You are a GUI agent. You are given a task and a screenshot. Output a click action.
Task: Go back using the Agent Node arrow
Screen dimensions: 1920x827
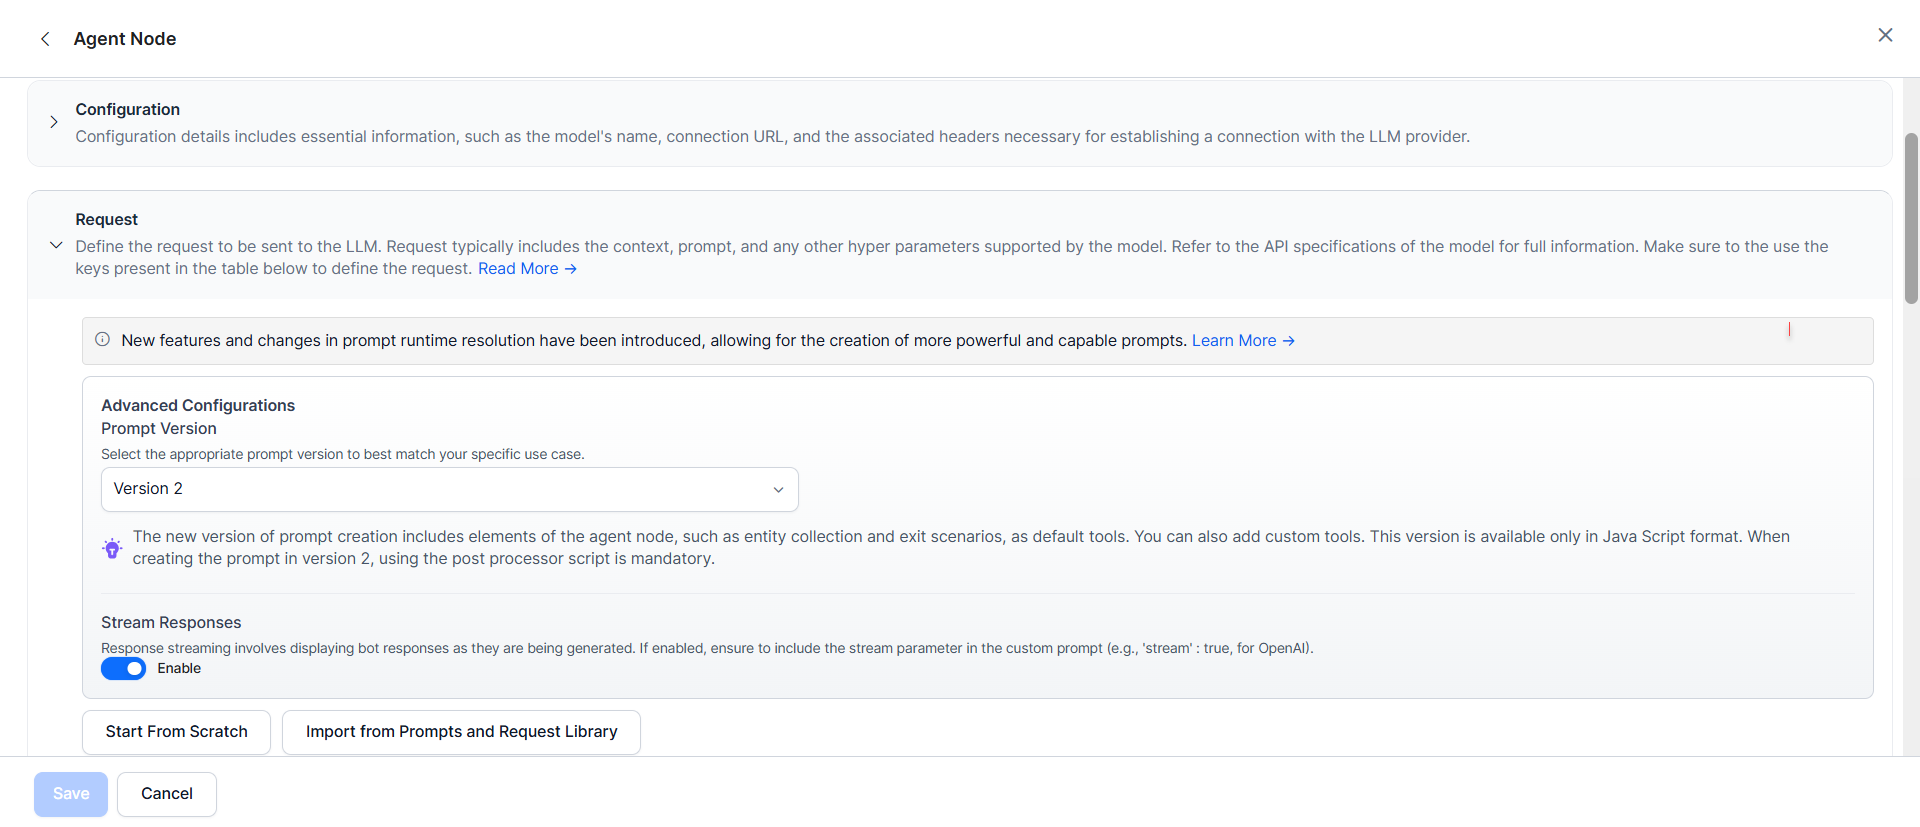pos(45,39)
